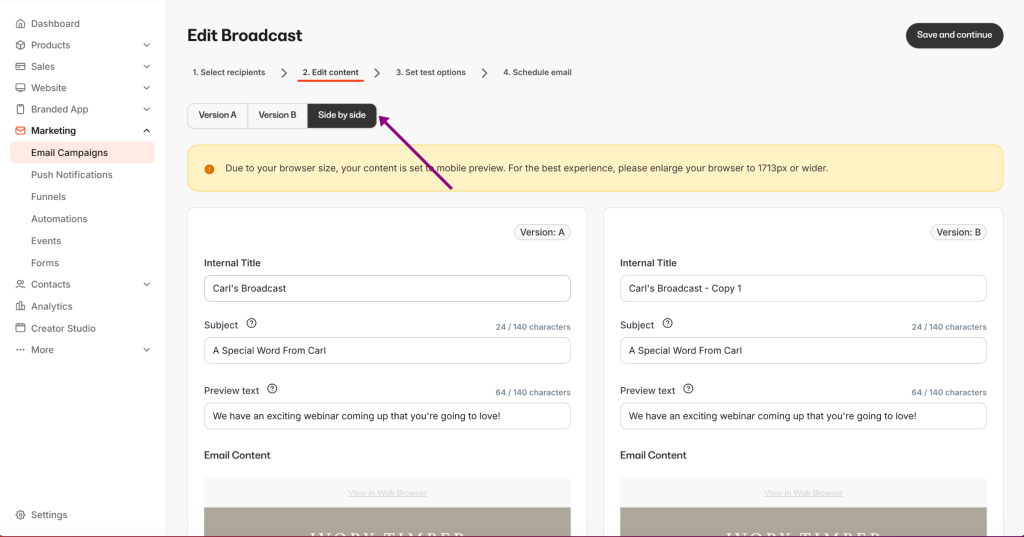
Task: Click View in Web Browser link, Version A
Action: (x=387, y=493)
